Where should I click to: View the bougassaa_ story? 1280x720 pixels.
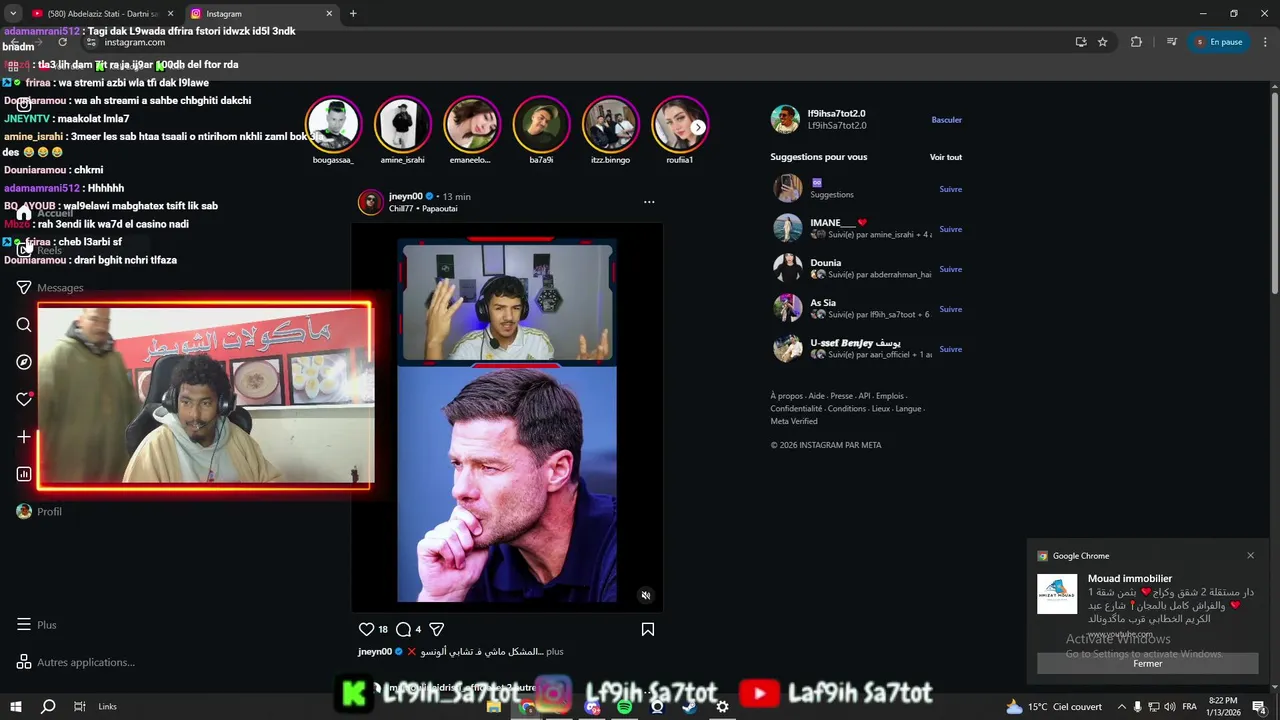(333, 123)
